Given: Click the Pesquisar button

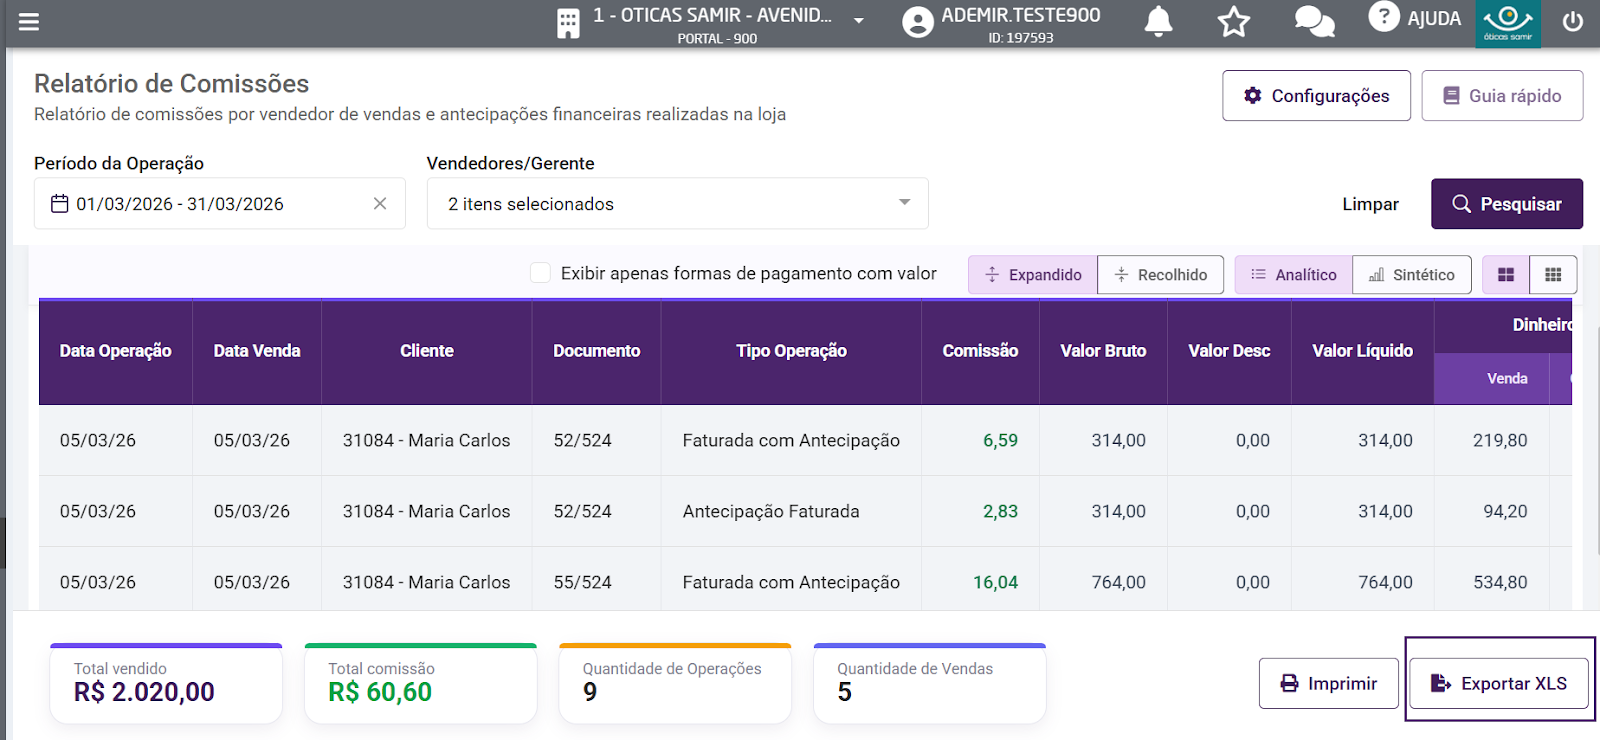Looking at the screenshot, I should pyautogui.click(x=1506, y=204).
